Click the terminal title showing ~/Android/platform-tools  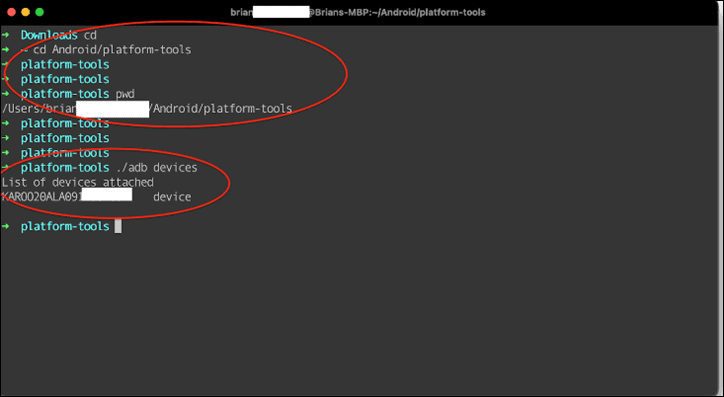[x=358, y=12]
